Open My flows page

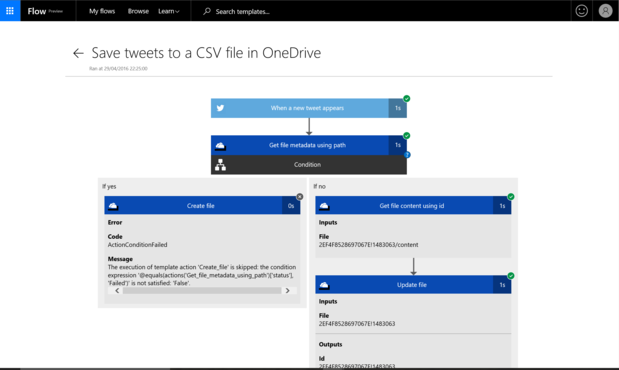pos(102,11)
